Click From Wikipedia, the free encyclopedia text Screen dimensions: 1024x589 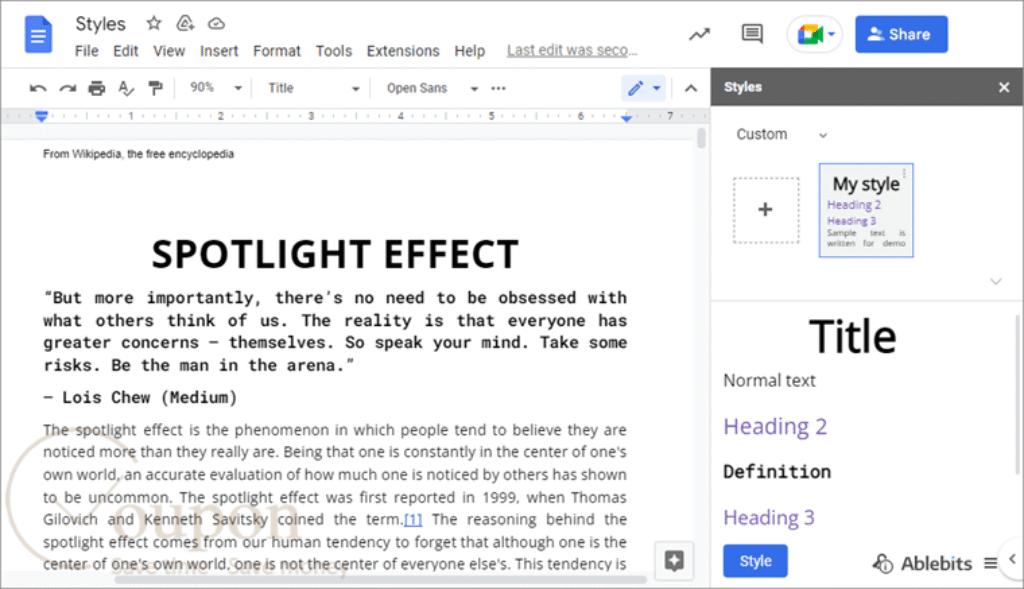138,154
